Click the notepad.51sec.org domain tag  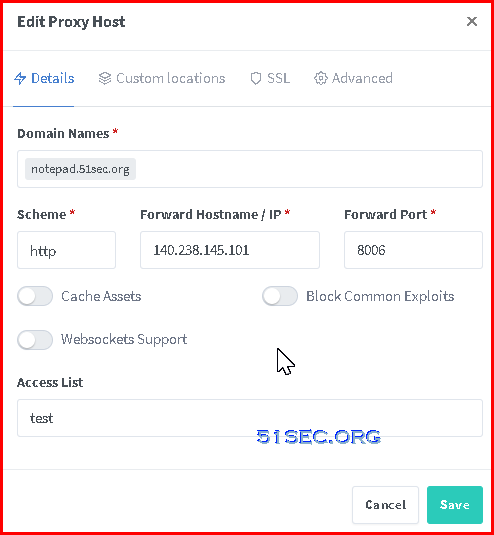click(x=81, y=169)
